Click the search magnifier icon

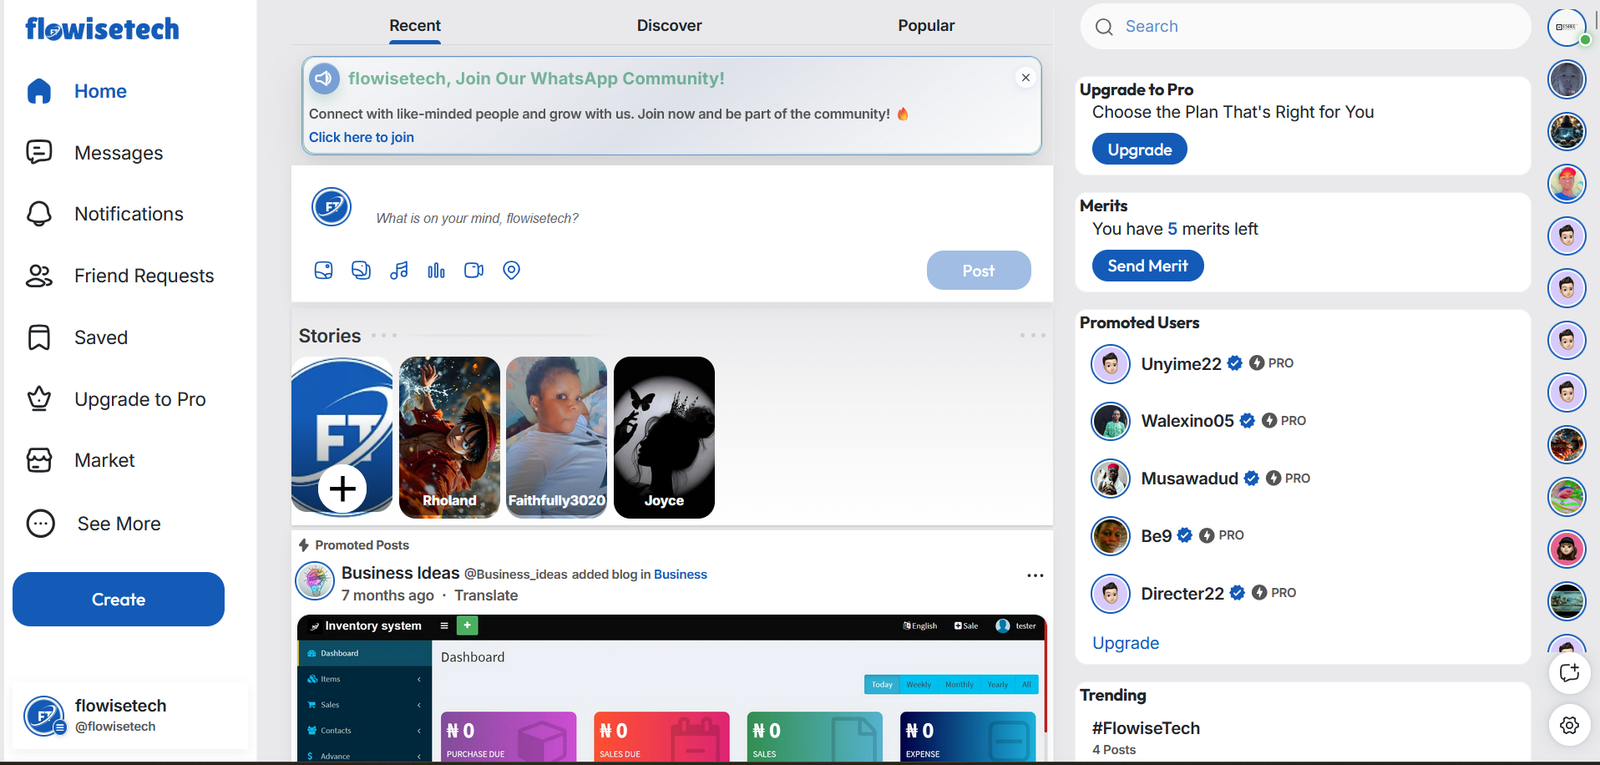(x=1104, y=27)
